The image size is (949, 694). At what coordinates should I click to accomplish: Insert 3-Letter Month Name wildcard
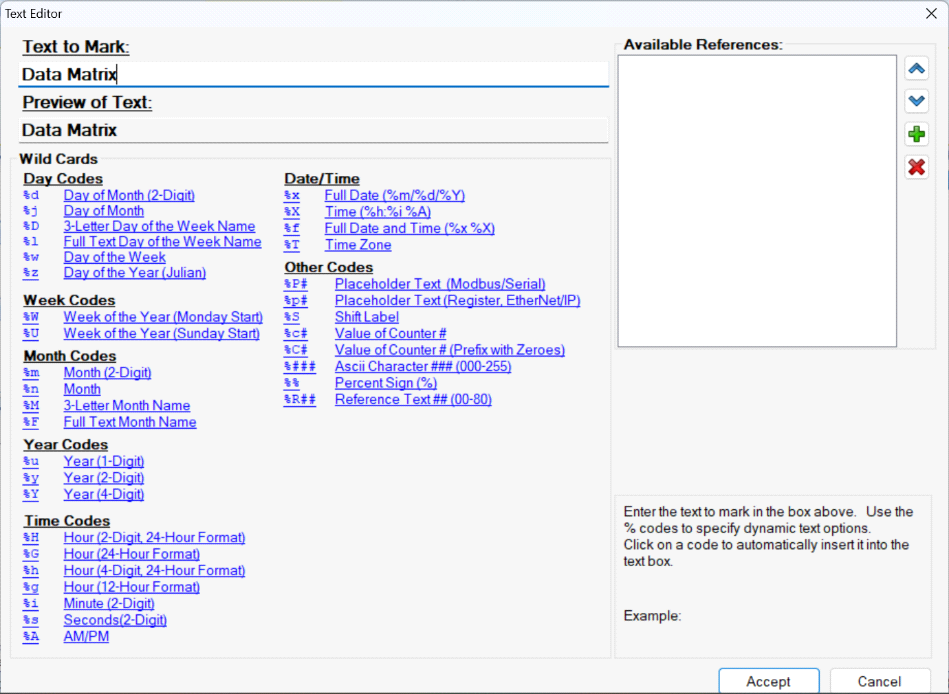[x=126, y=406]
